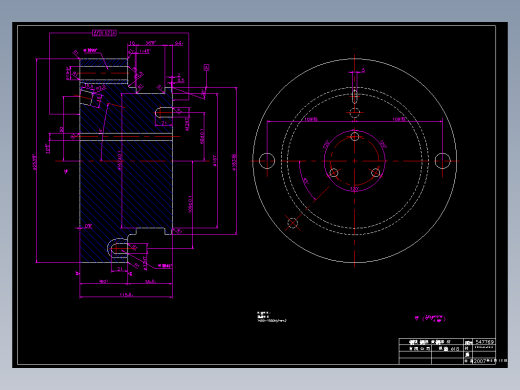Click the top row of title block table
The height and width of the screenshot is (390, 520).
click(x=447, y=342)
